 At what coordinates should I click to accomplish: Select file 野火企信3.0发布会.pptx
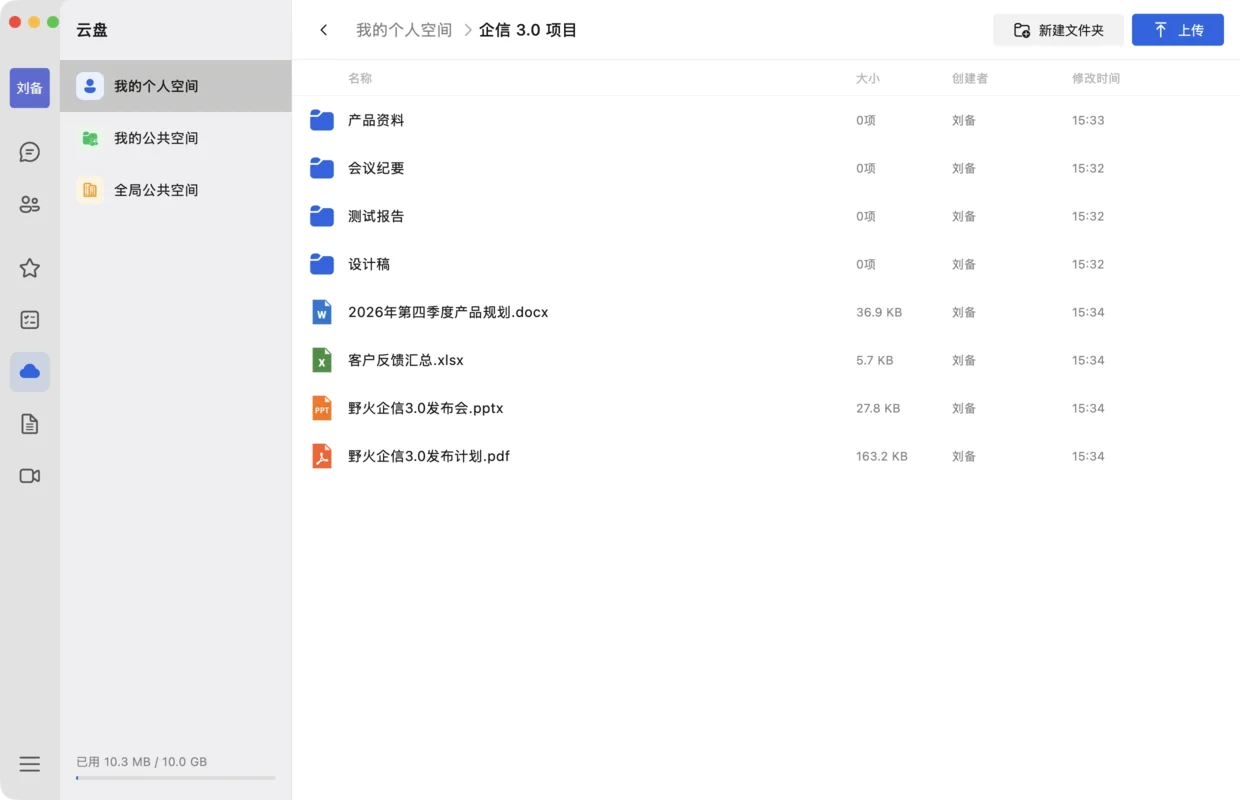click(x=426, y=408)
